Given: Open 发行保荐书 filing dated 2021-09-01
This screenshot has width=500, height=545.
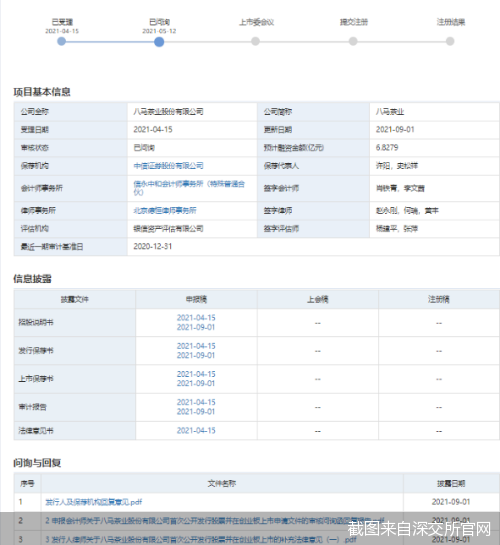Looking at the screenshot, I should pyautogui.click(x=196, y=355).
